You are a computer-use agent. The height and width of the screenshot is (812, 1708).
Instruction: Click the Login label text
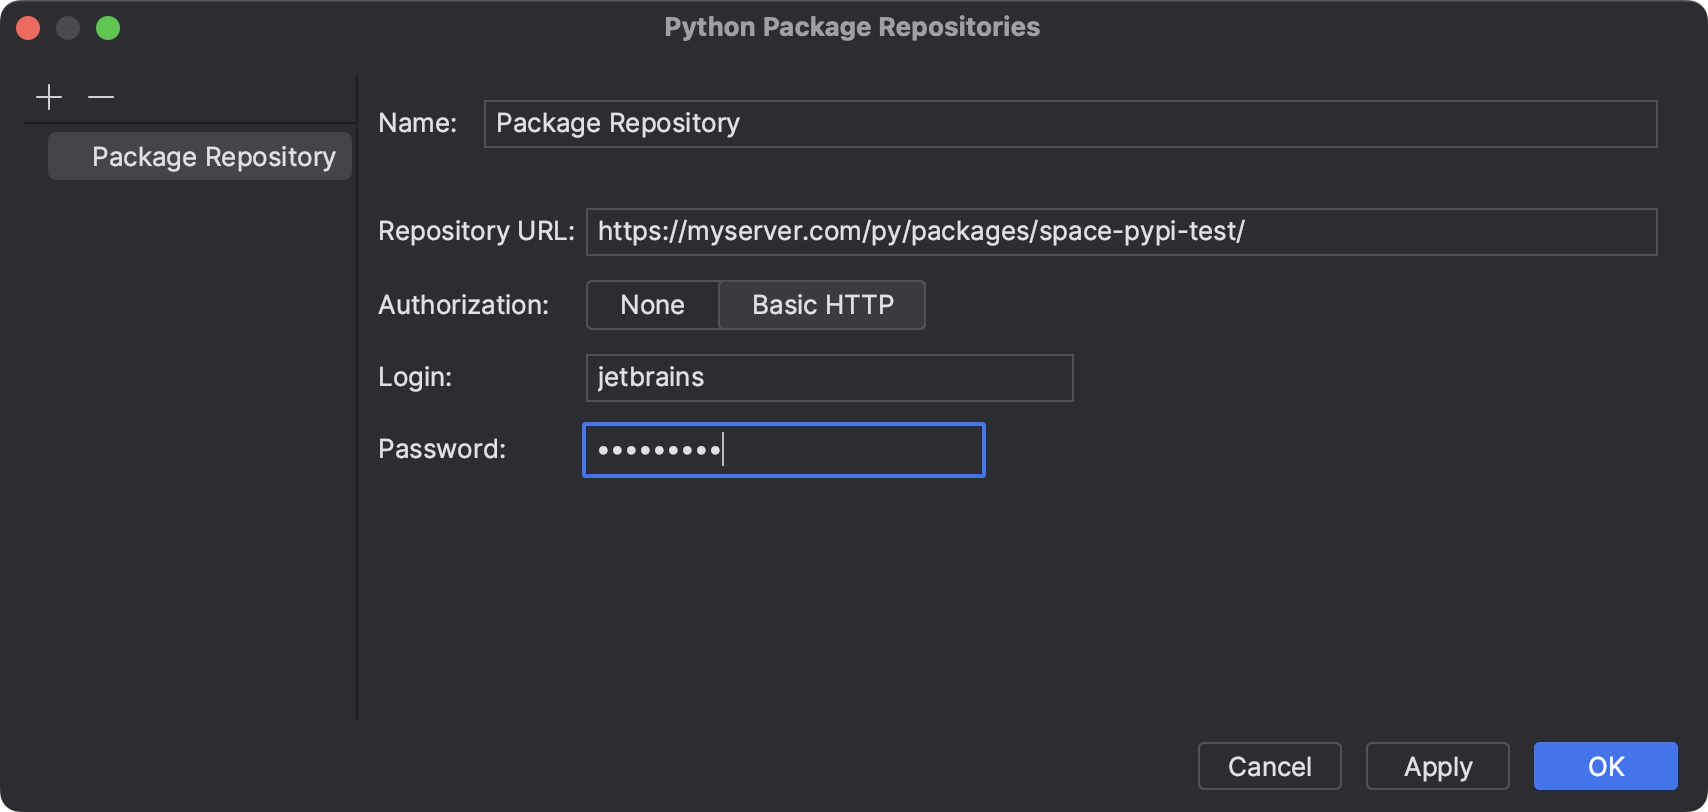pos(415,377)
